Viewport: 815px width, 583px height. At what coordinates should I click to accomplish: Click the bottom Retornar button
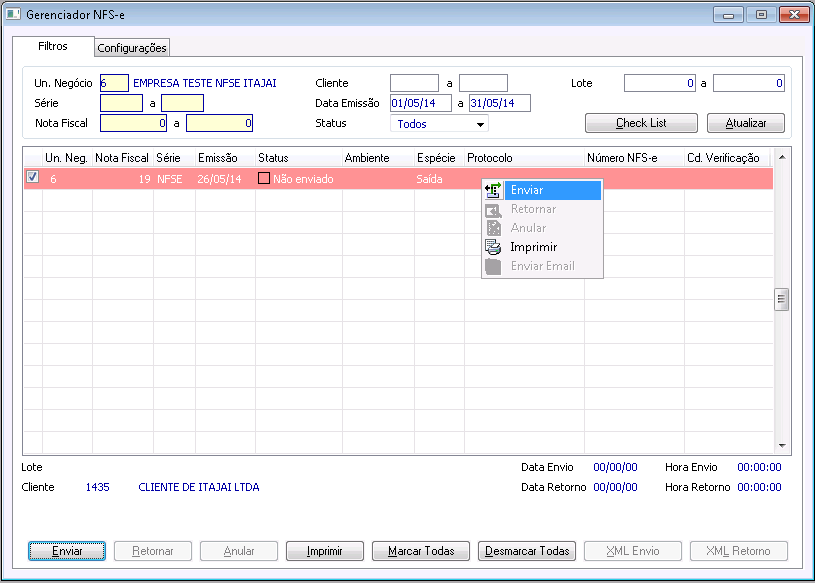tap(153, 551)
